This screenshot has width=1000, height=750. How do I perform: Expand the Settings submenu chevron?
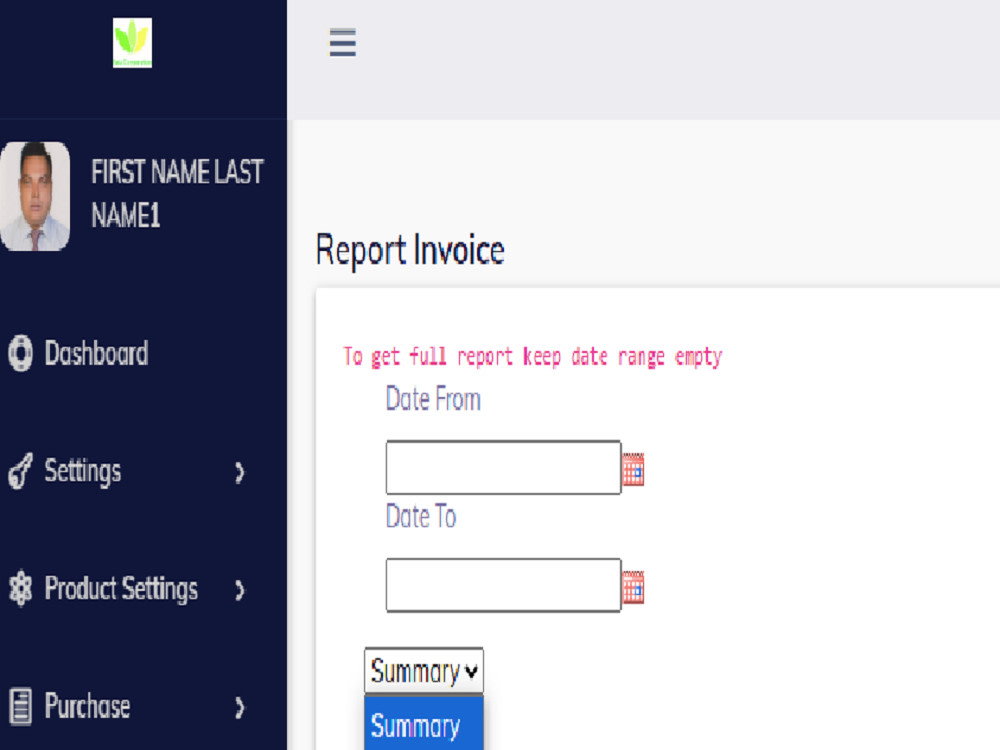(x=240, y=473)
